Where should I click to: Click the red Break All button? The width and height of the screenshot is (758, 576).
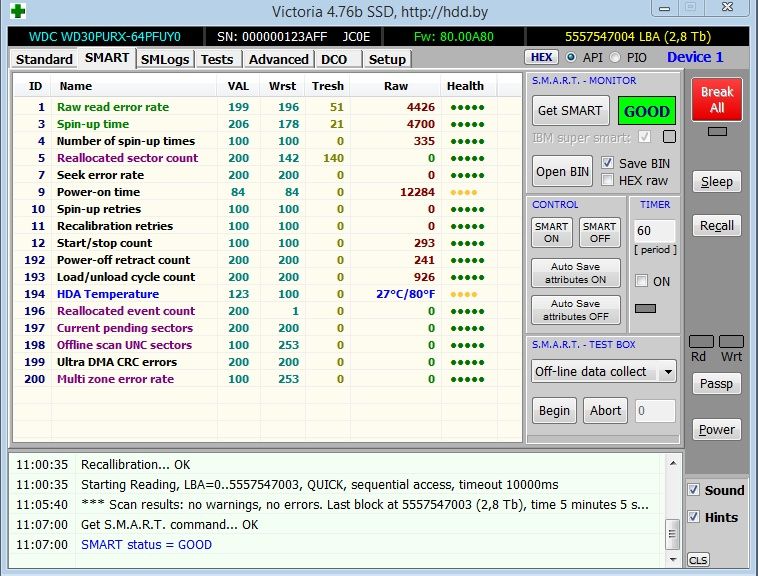[717, 100]
